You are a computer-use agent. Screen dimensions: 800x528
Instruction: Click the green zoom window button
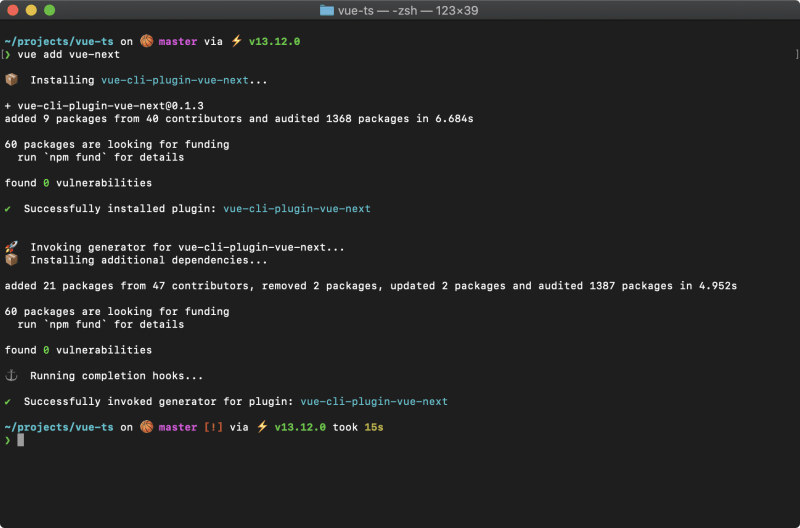click(x=49, y=10)
